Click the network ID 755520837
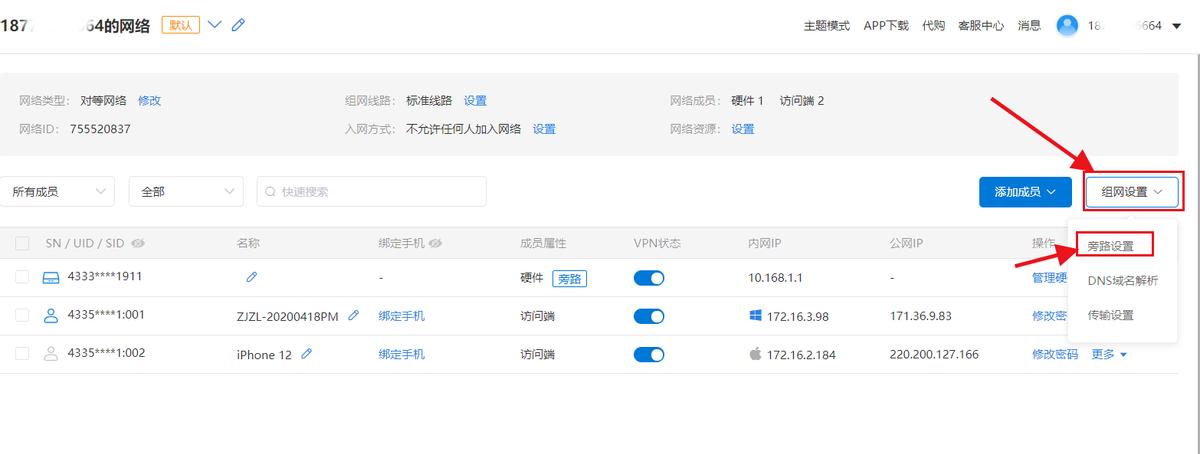Image resolution: width=1200 pixels, height=454 pixels. click(x=100, y=129)
